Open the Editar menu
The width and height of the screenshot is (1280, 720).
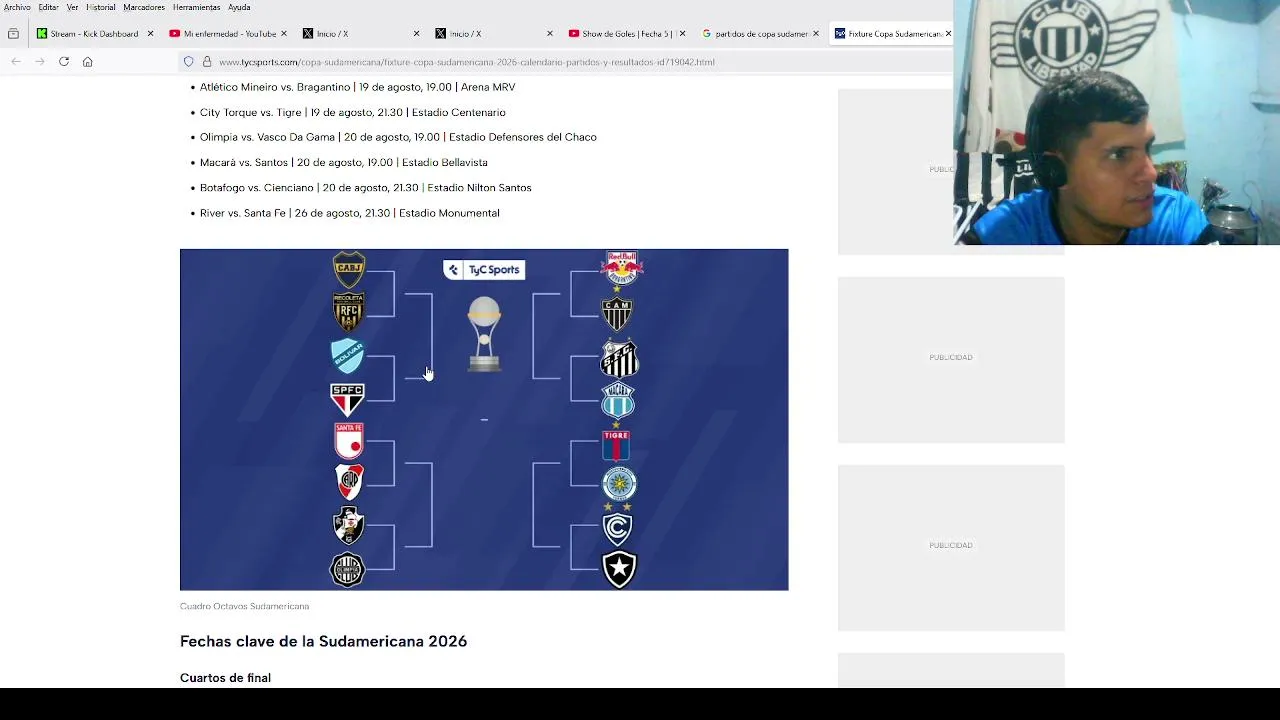(x=48, y=7)
